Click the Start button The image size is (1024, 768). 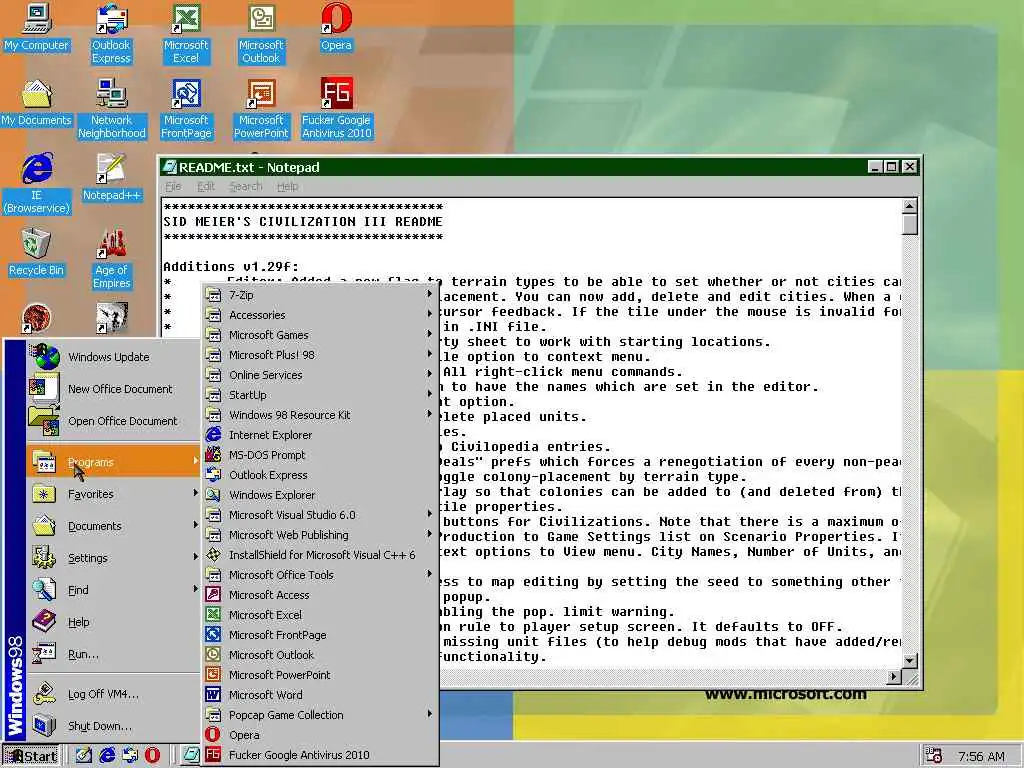(31, 756)
